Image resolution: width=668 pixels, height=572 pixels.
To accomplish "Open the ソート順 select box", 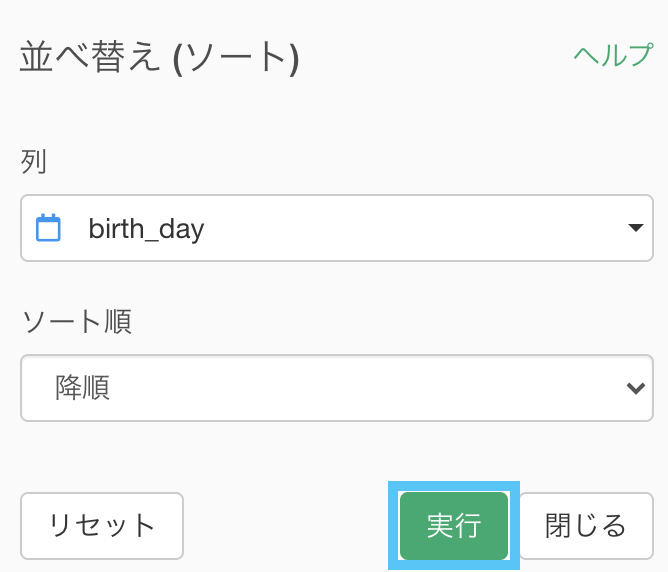I will 337,388.
